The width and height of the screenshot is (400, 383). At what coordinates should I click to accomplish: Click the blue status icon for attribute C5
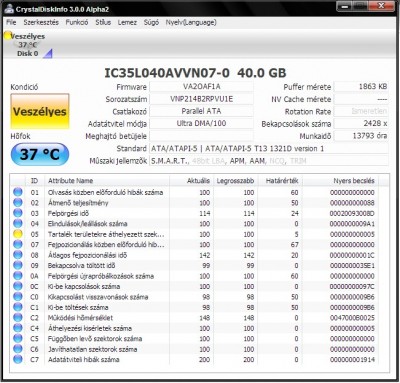tap(18, 339)
